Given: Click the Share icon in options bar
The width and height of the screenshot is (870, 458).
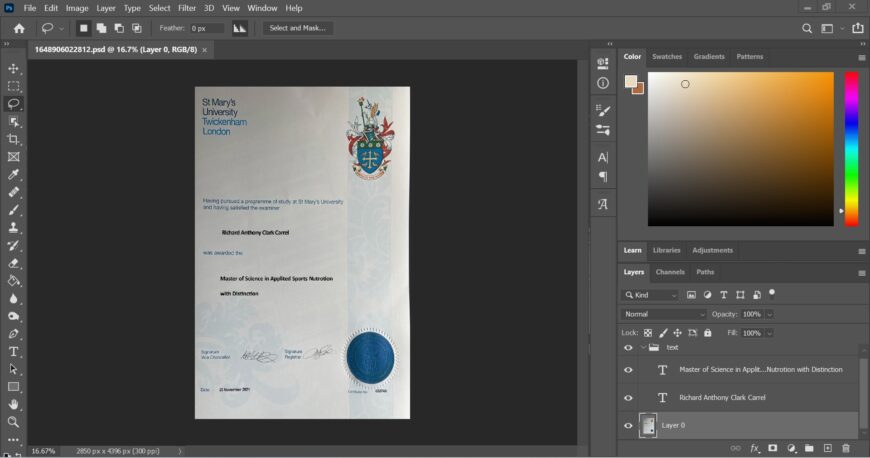Looking at the screenshot, I should (x=858, y=28).
